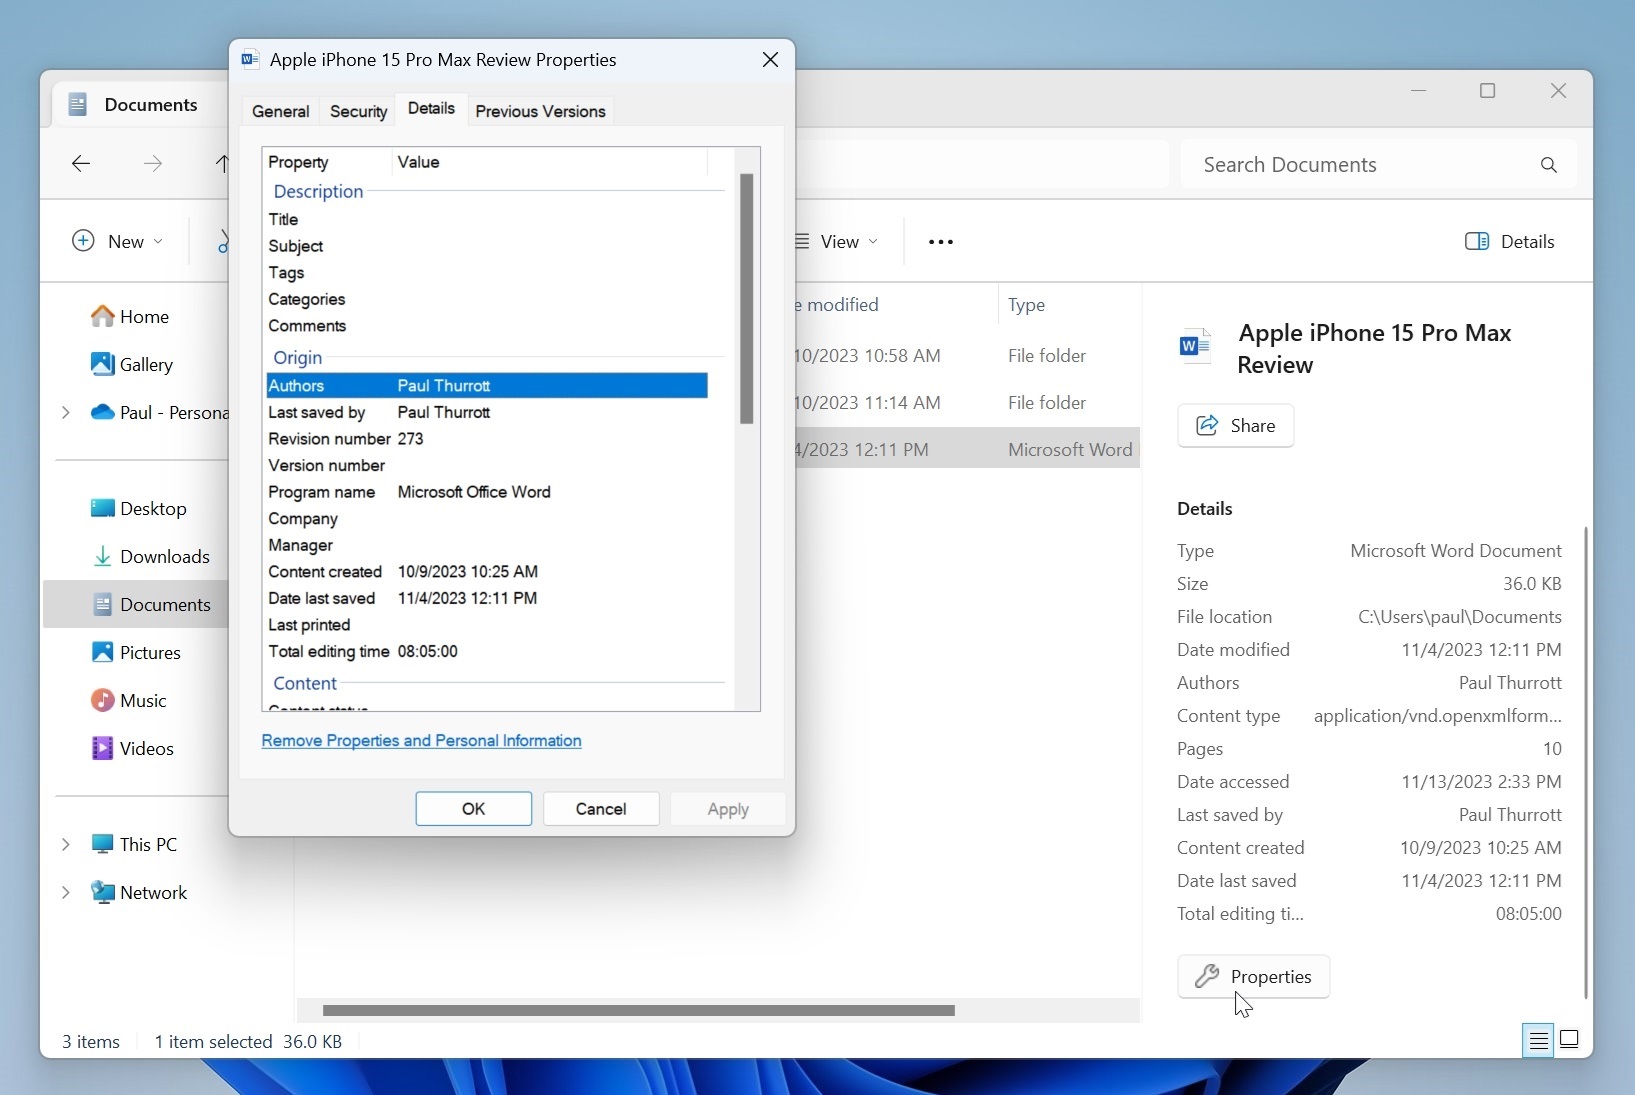1635x1095 pixels.
Task: Select Pictures in the sidebar
Action: 150,653
